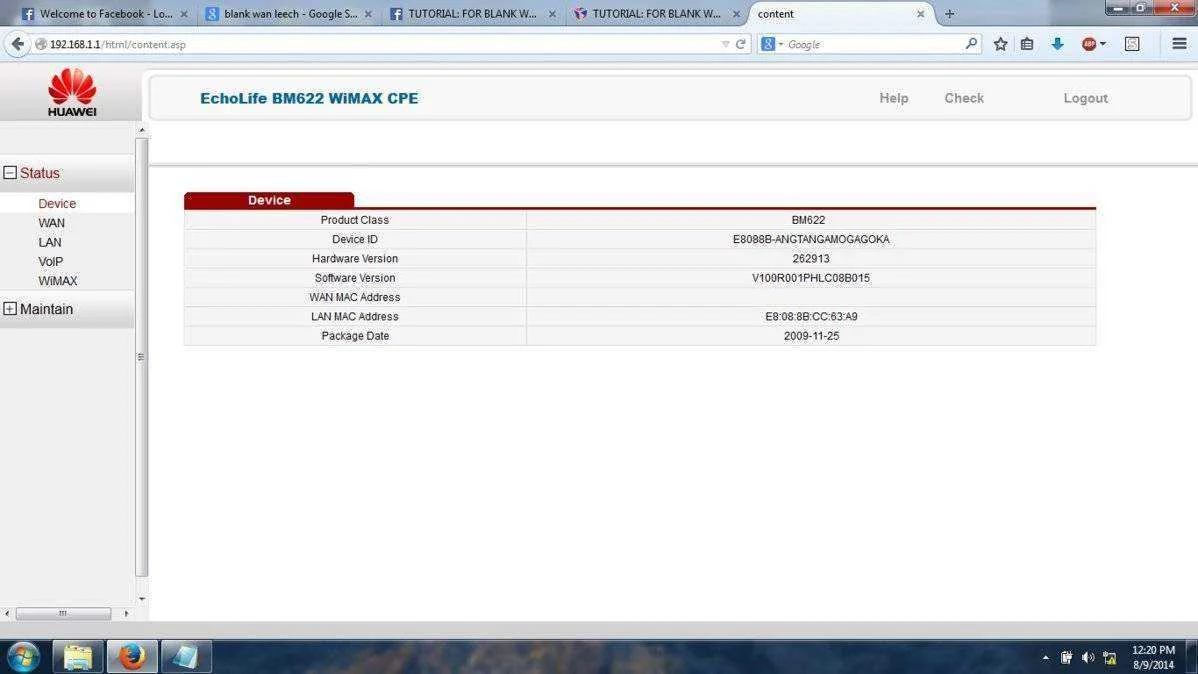Screen dimensions: 1198x674
Task: Click Product Class value BM622
Action: click(808, 220)
